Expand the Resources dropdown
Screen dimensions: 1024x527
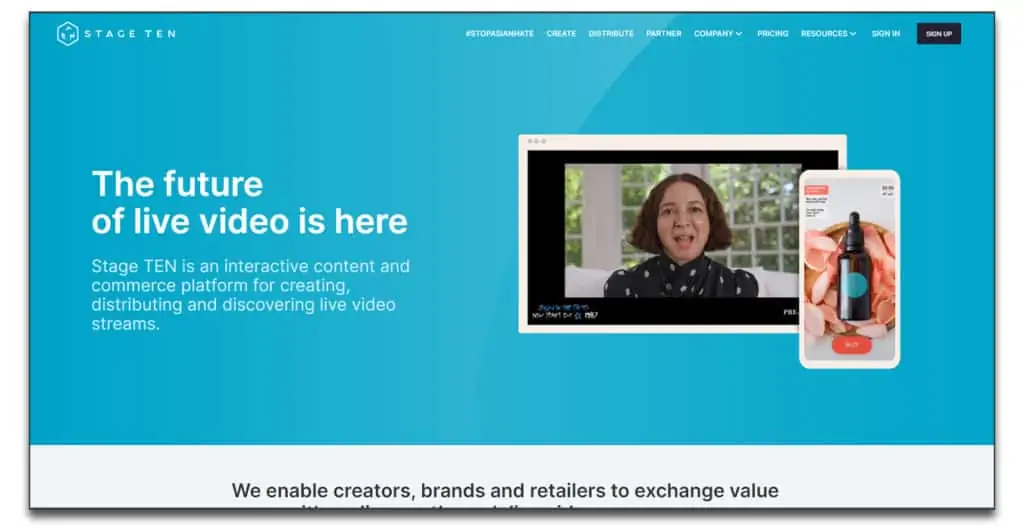828,33
